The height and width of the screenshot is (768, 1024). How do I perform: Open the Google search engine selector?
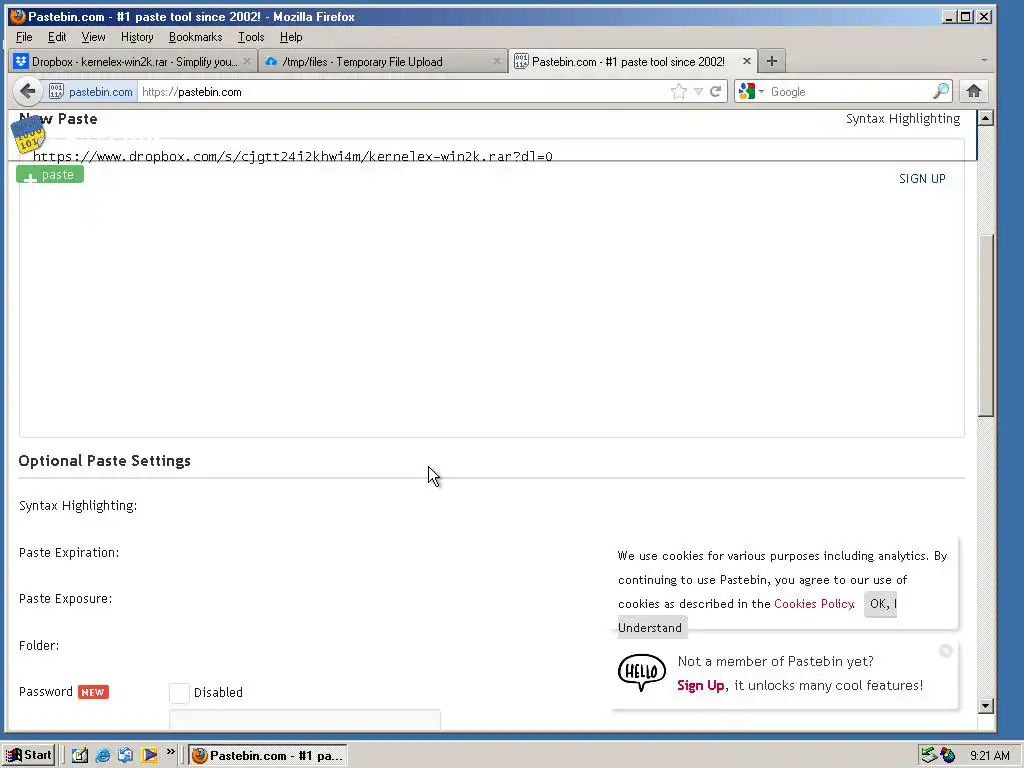coord(750,91)
